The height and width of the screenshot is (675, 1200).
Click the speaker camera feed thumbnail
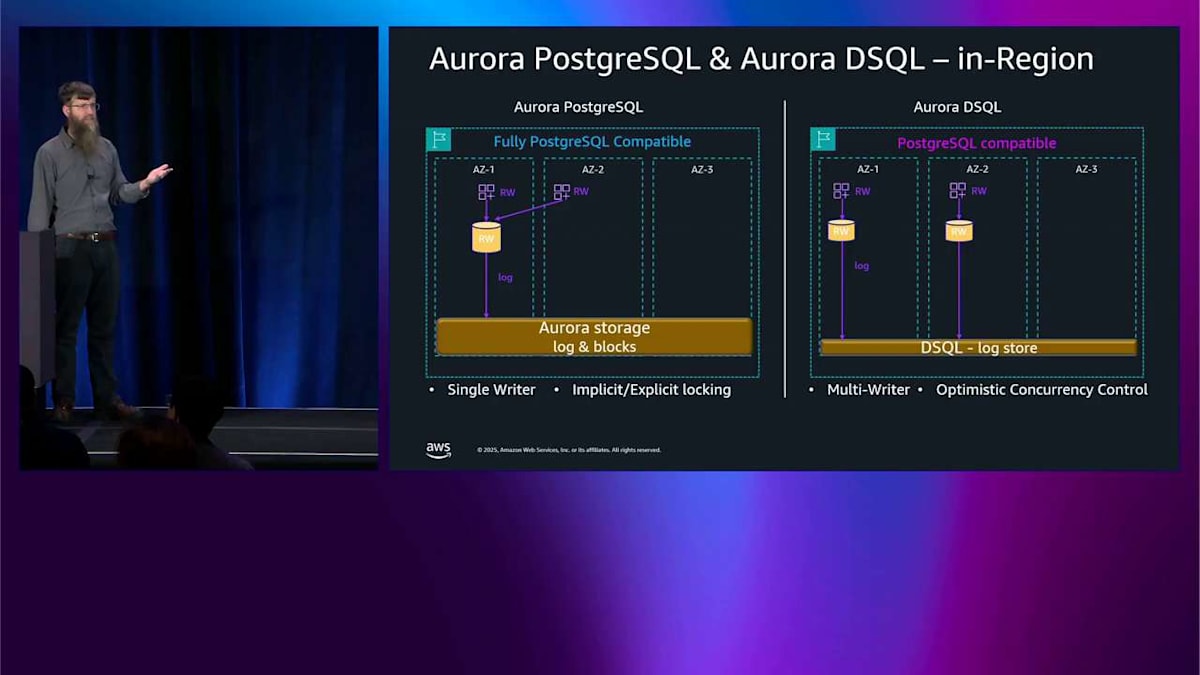point(199,248)
